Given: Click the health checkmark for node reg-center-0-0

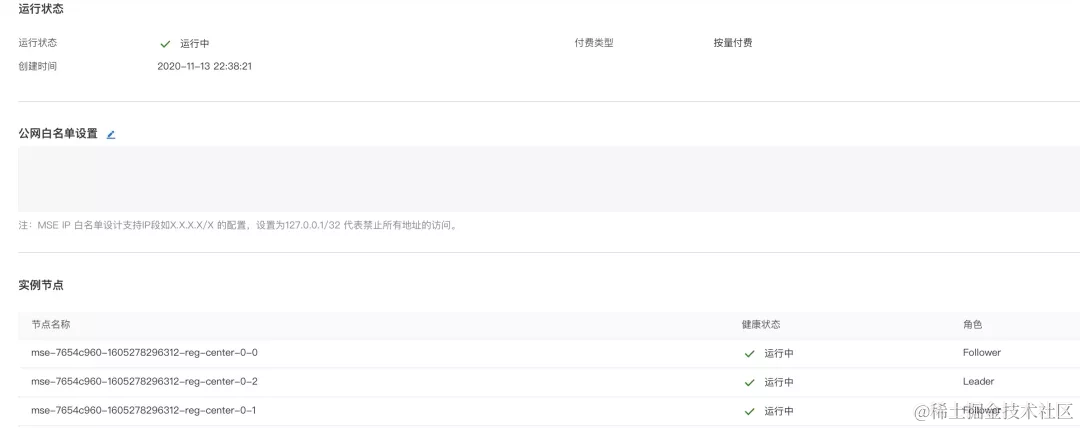Looking at the screenshot, I should pos(749,354).
